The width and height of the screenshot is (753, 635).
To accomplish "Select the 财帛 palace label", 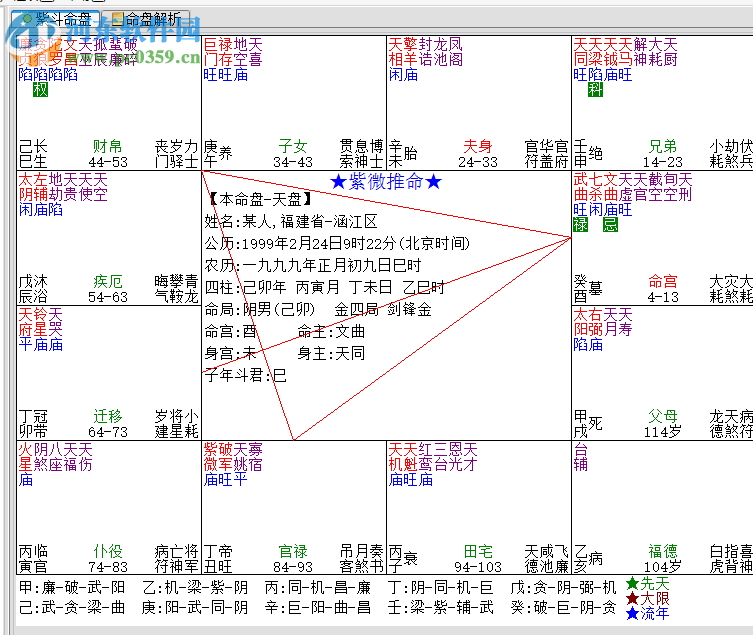I will point(108,146).
